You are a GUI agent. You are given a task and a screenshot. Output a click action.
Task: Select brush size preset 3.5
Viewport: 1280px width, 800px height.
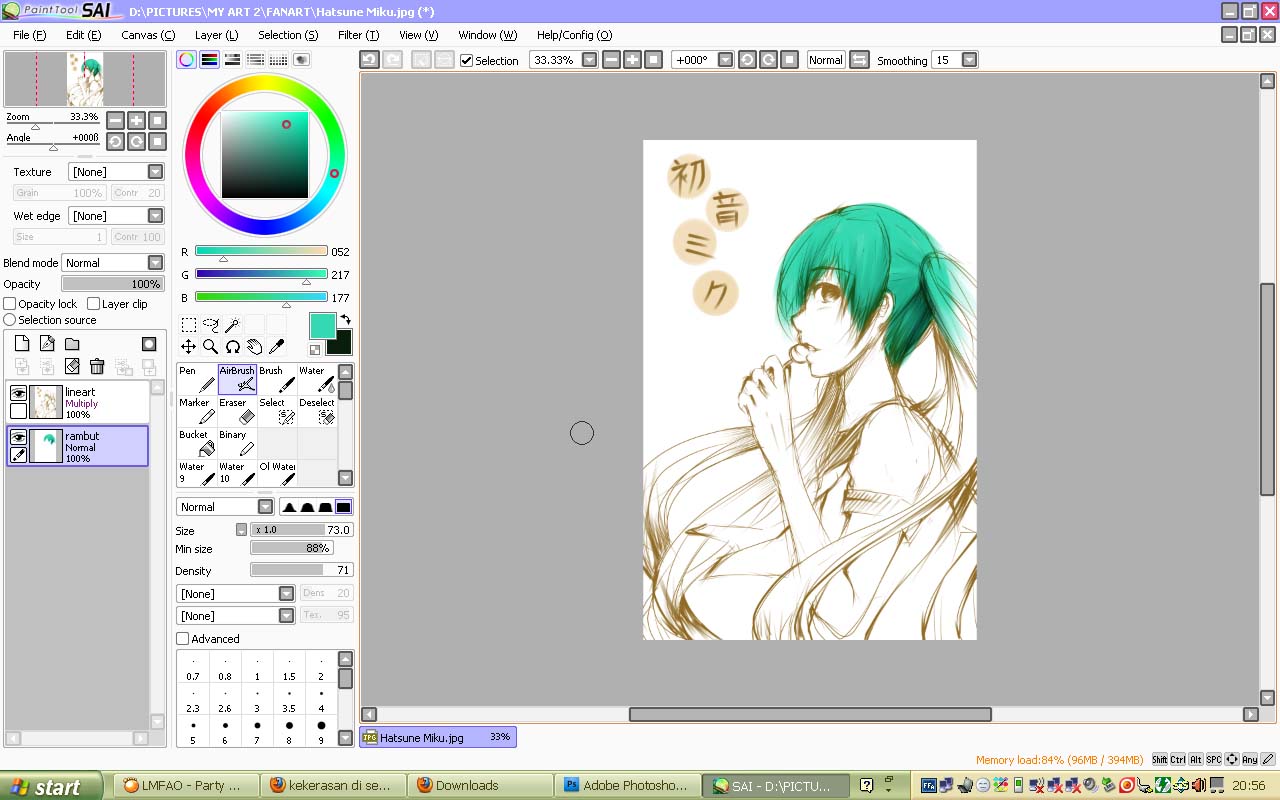click(x=289, y=700)
